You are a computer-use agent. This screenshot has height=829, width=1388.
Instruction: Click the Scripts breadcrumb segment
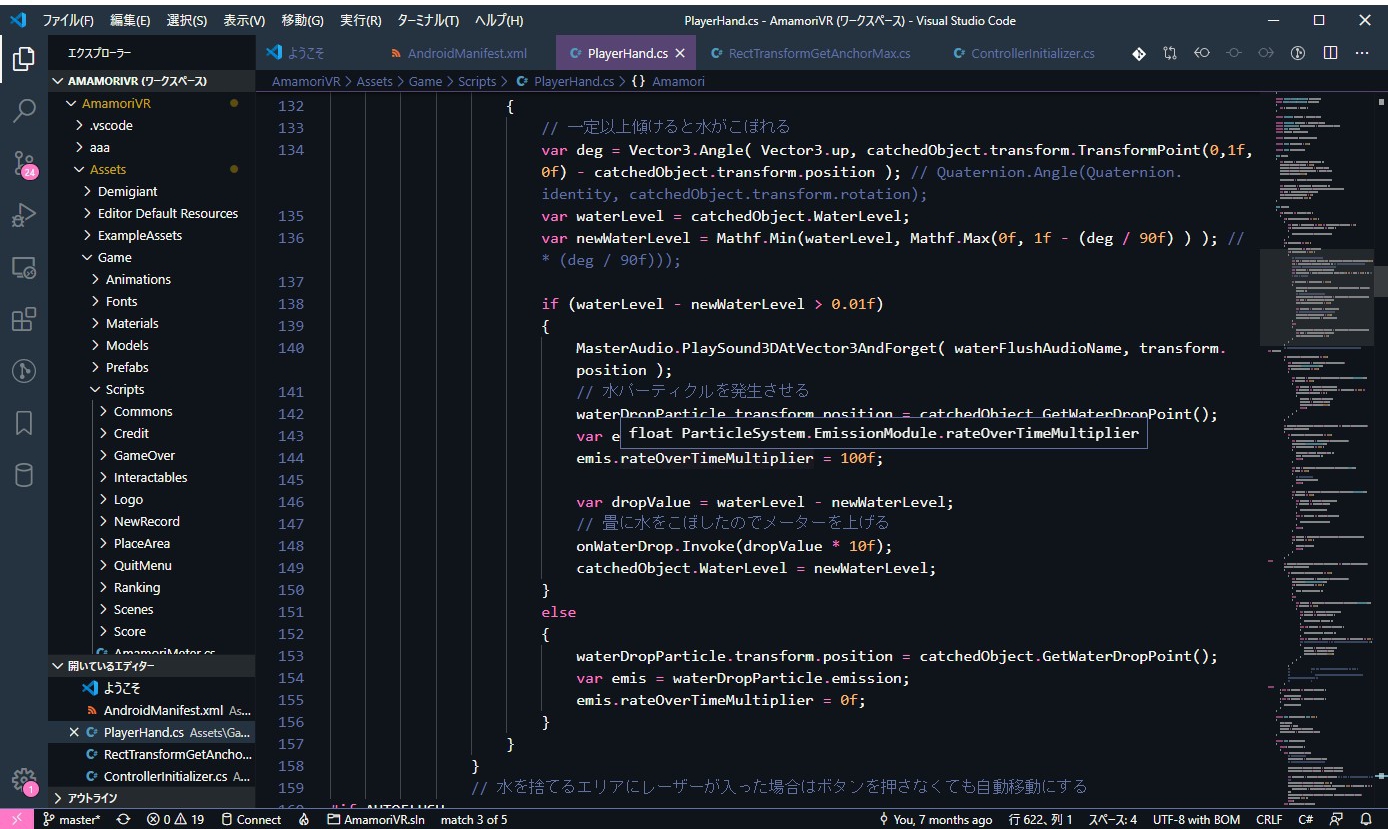point(477,81)
